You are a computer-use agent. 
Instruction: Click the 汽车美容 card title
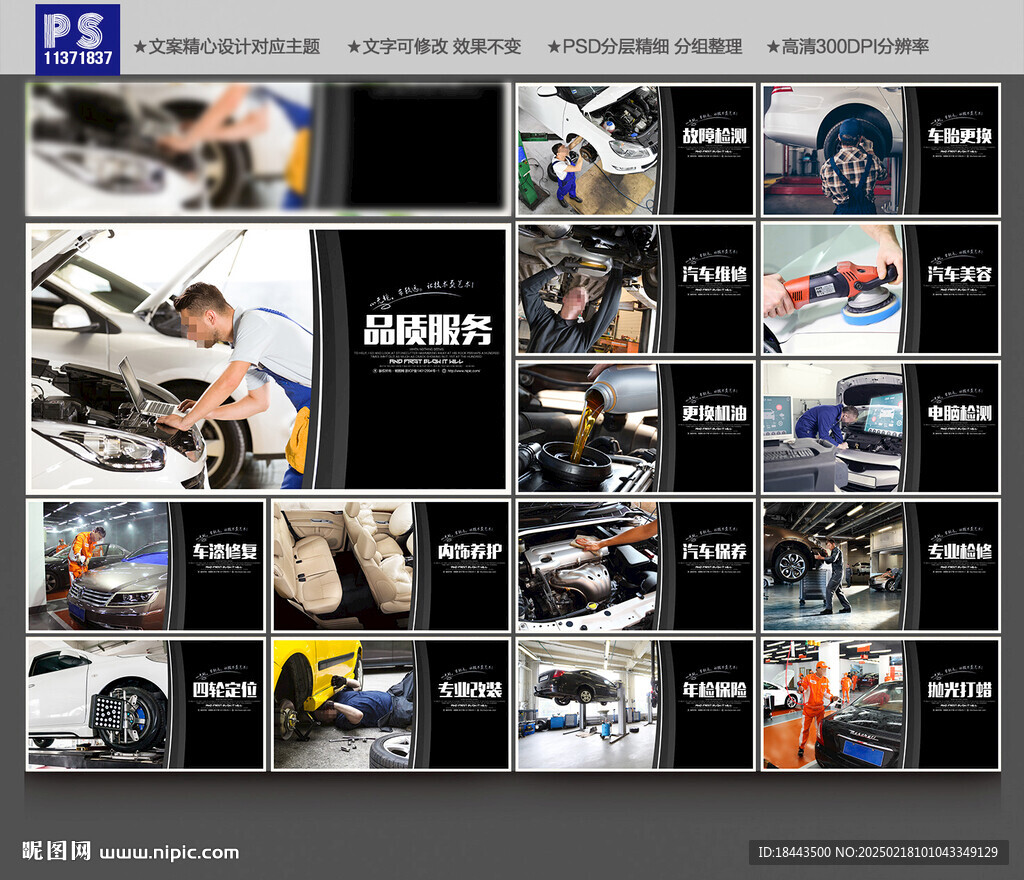960,274
